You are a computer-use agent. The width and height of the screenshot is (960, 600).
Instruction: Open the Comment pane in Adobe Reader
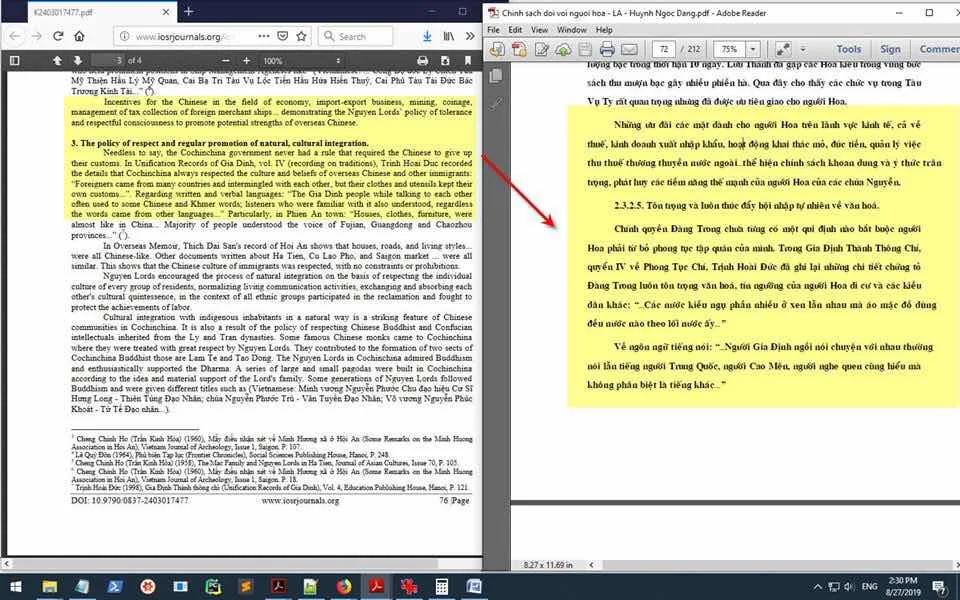[939, 49]
